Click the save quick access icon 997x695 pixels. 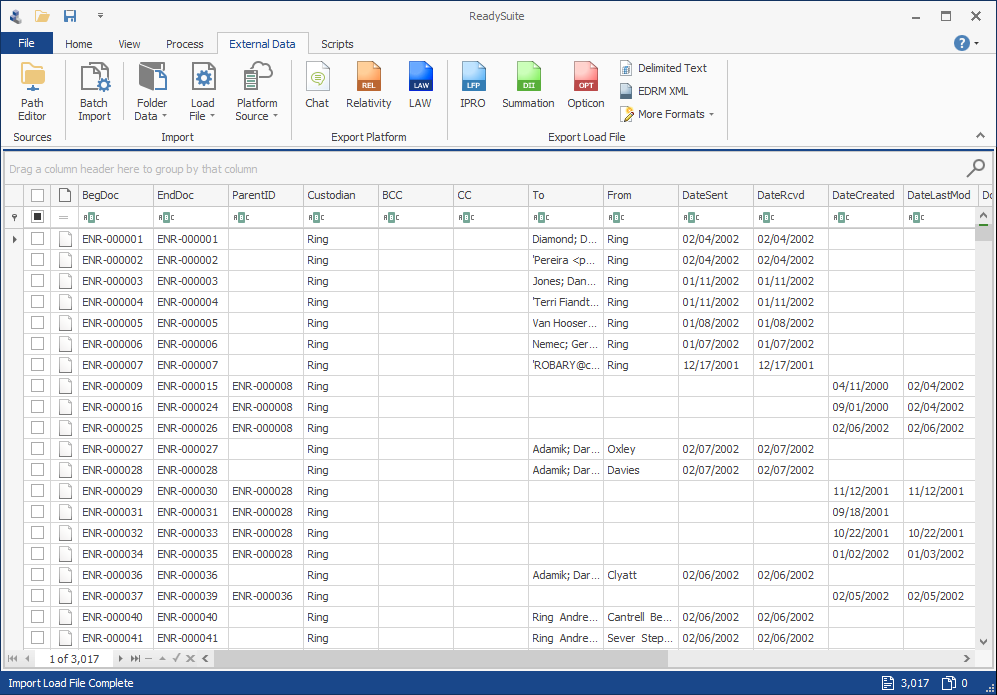coord(70,16)
